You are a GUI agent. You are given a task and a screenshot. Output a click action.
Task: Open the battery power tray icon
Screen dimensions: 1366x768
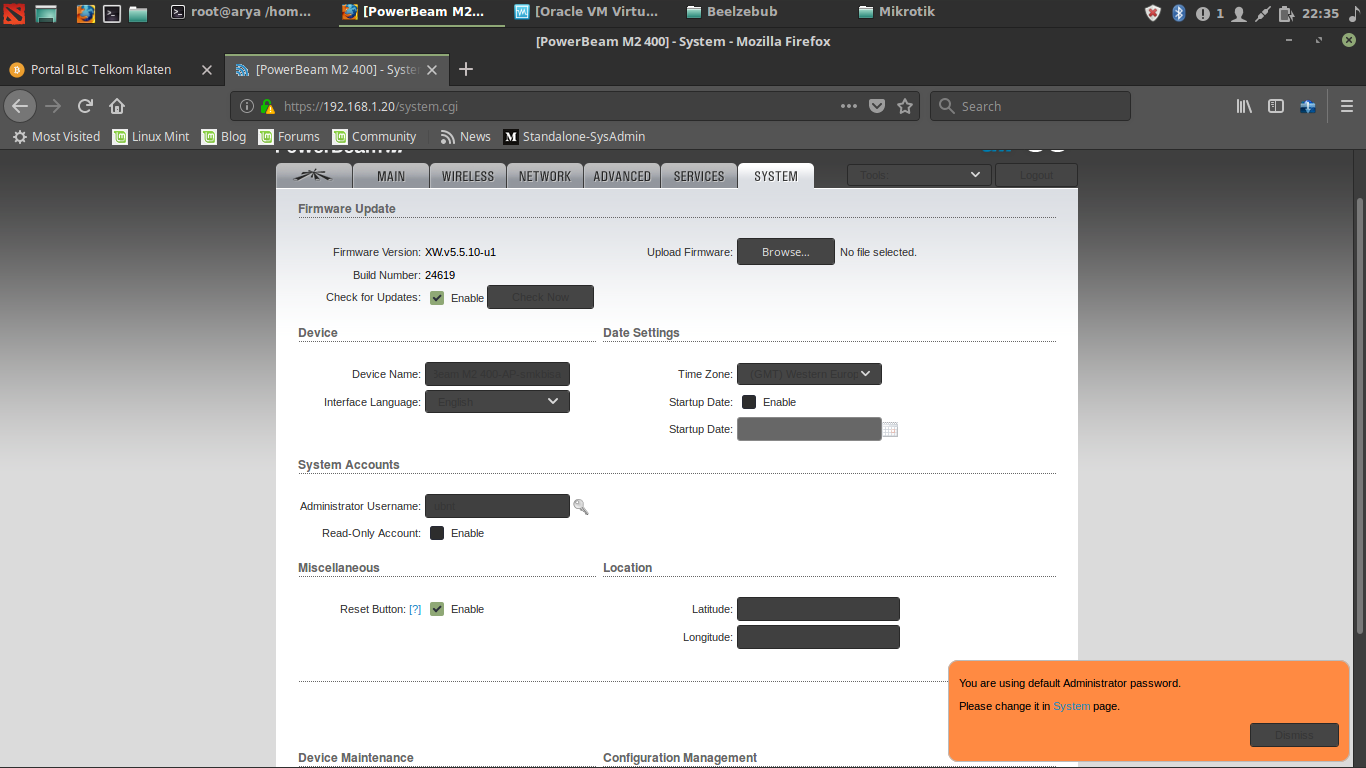[x=1286, y=13]
